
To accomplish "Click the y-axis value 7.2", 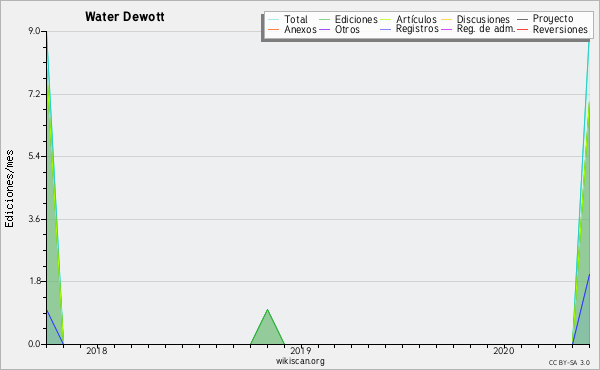I will (x=34, y=94).
